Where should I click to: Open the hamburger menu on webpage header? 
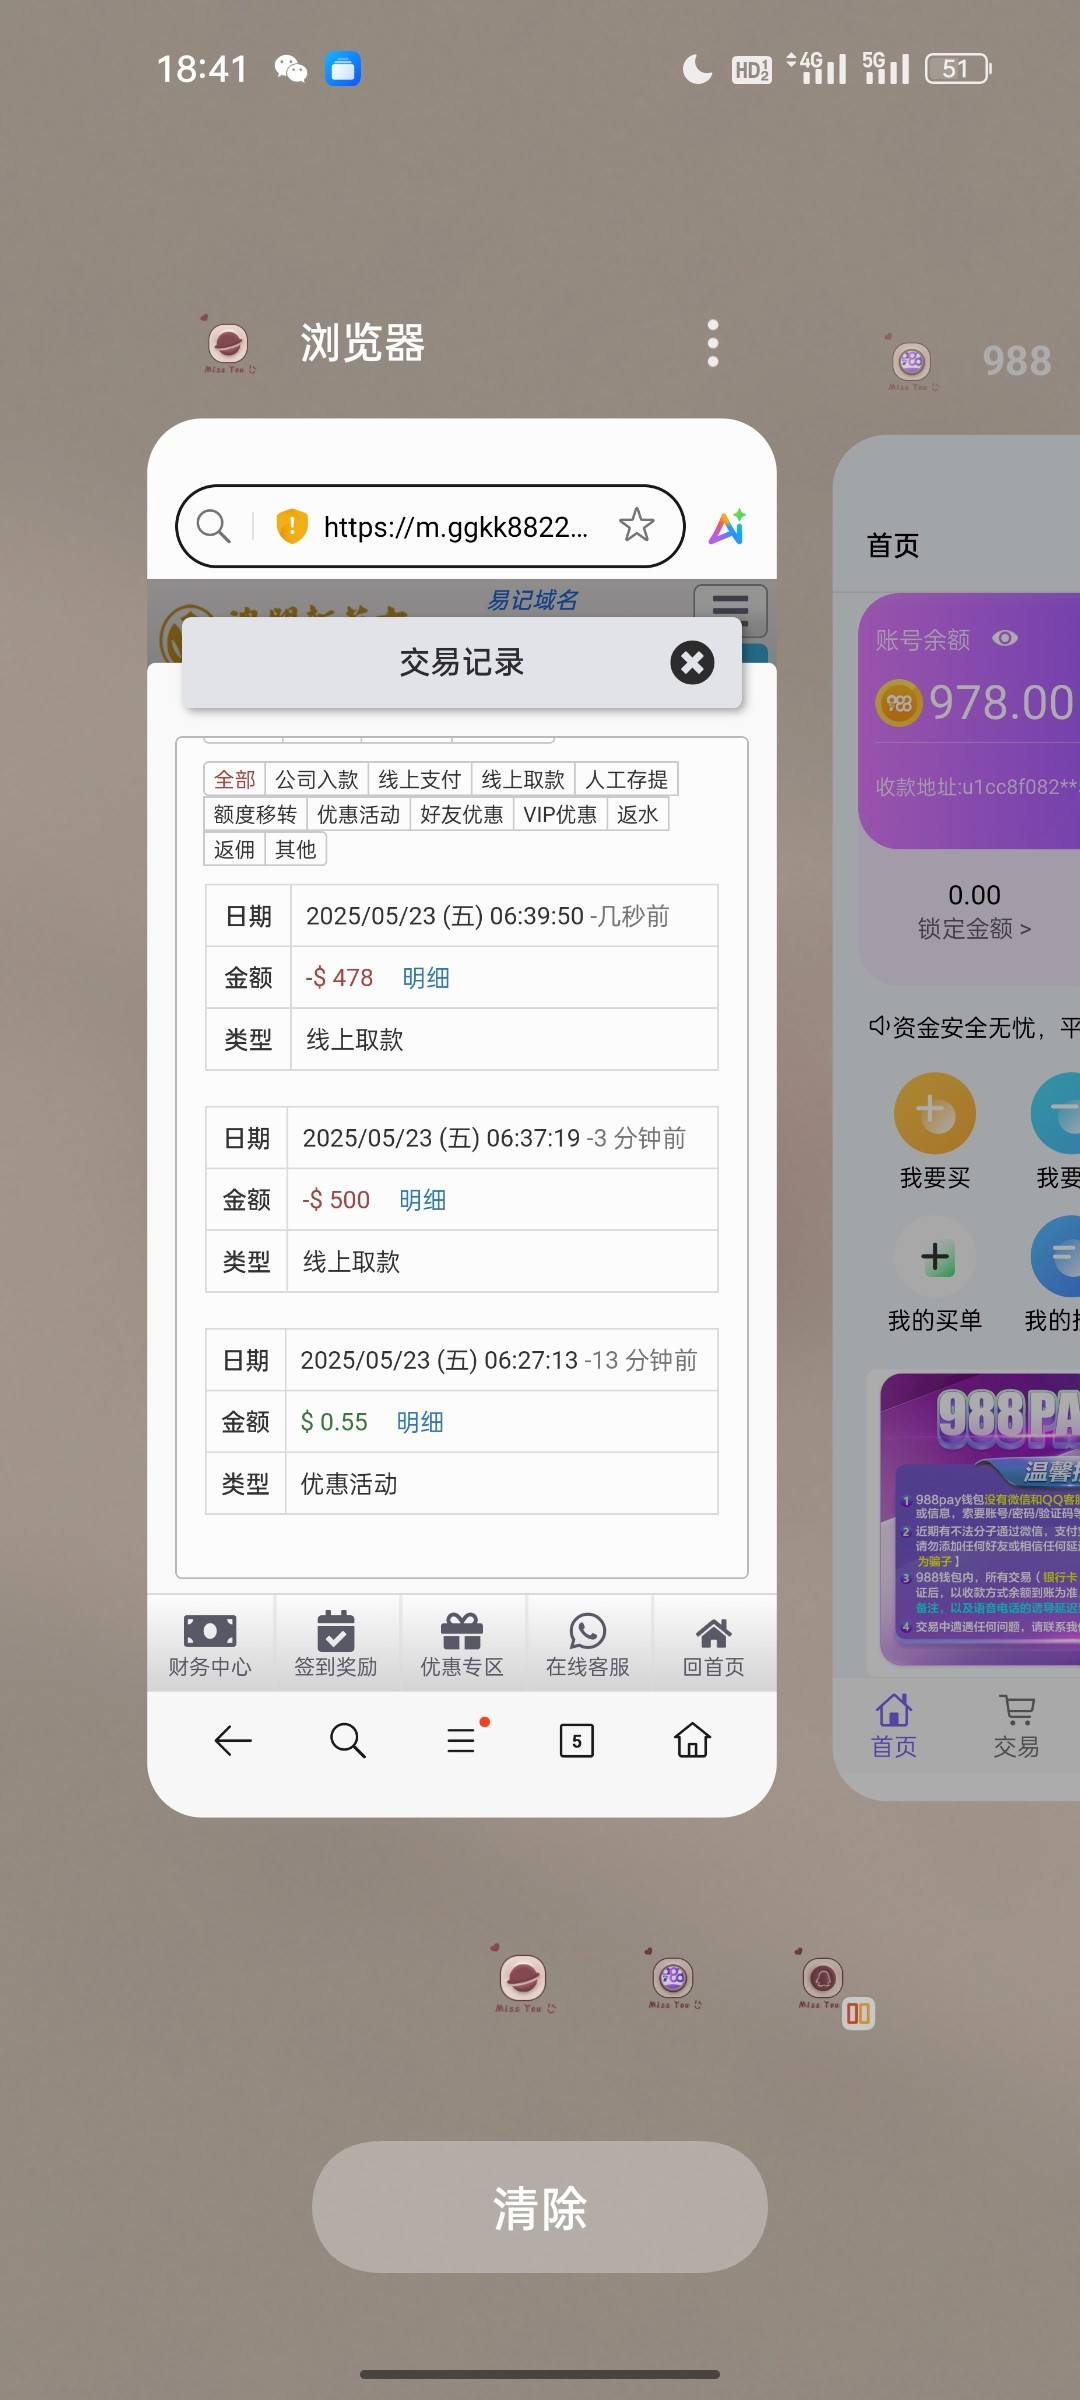[x=730, y=606]
